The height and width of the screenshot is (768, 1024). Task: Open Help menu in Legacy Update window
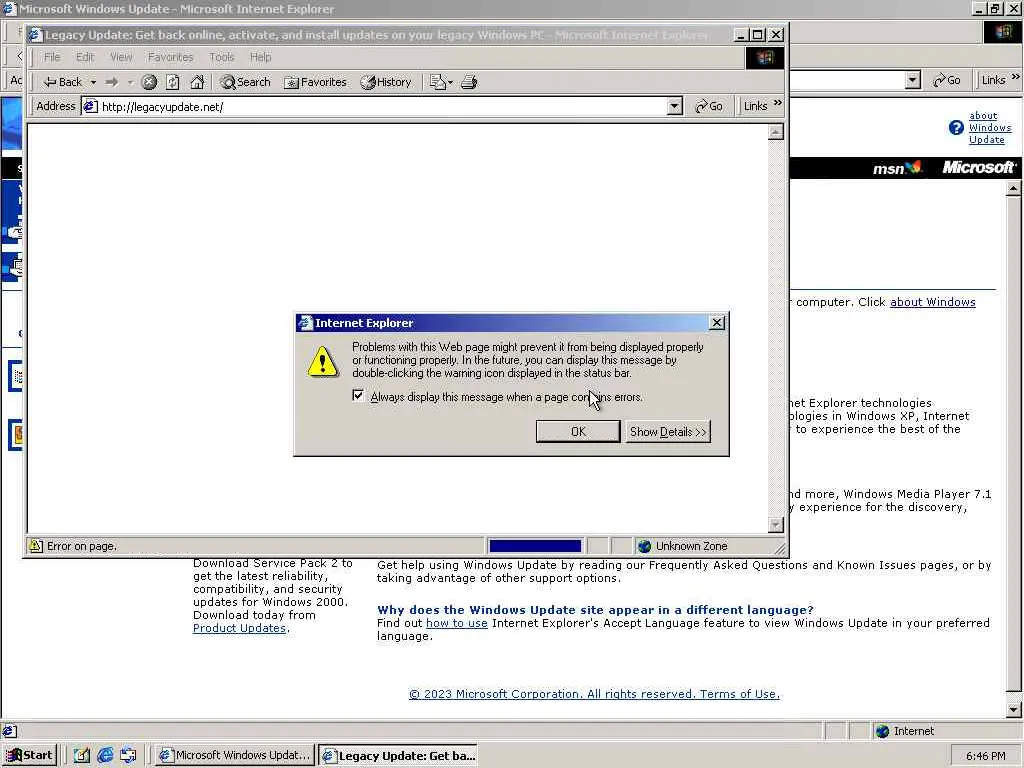[260, 57]
